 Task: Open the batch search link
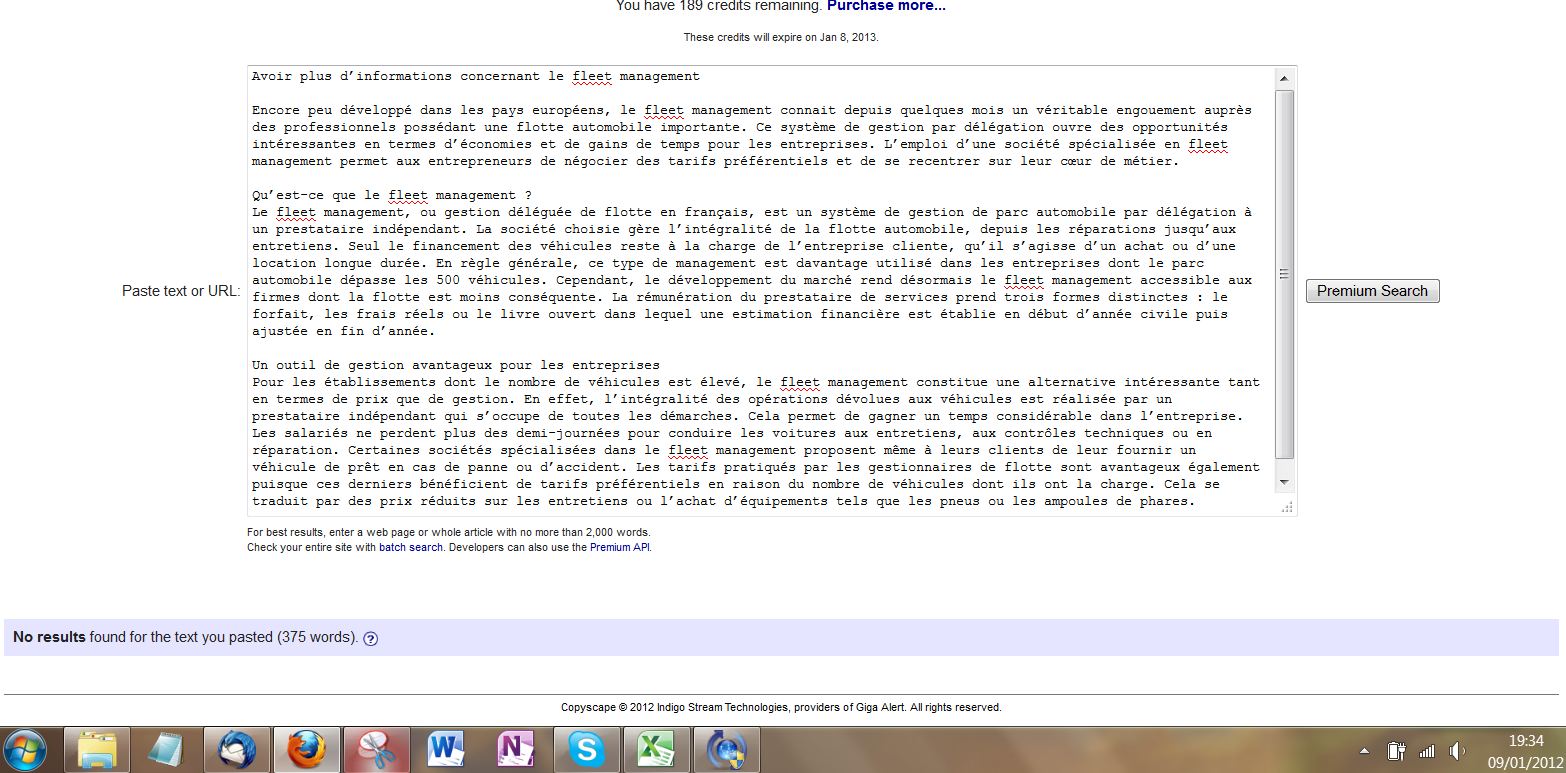coord(410,548)
